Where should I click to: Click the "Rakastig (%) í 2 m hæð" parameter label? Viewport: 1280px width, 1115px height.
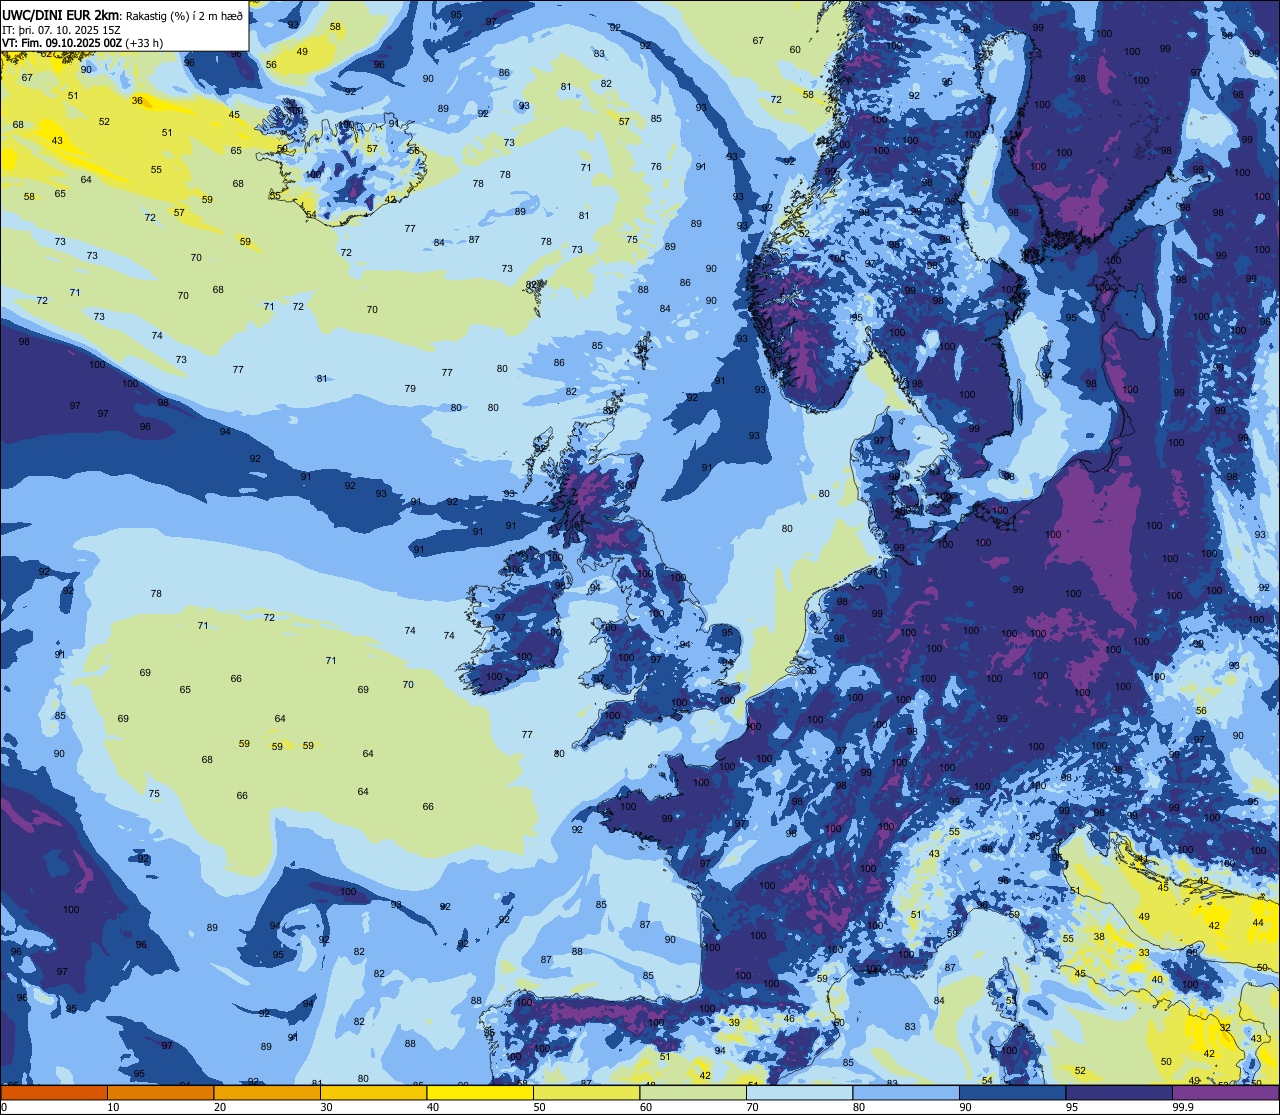click(x=184, y=15)
